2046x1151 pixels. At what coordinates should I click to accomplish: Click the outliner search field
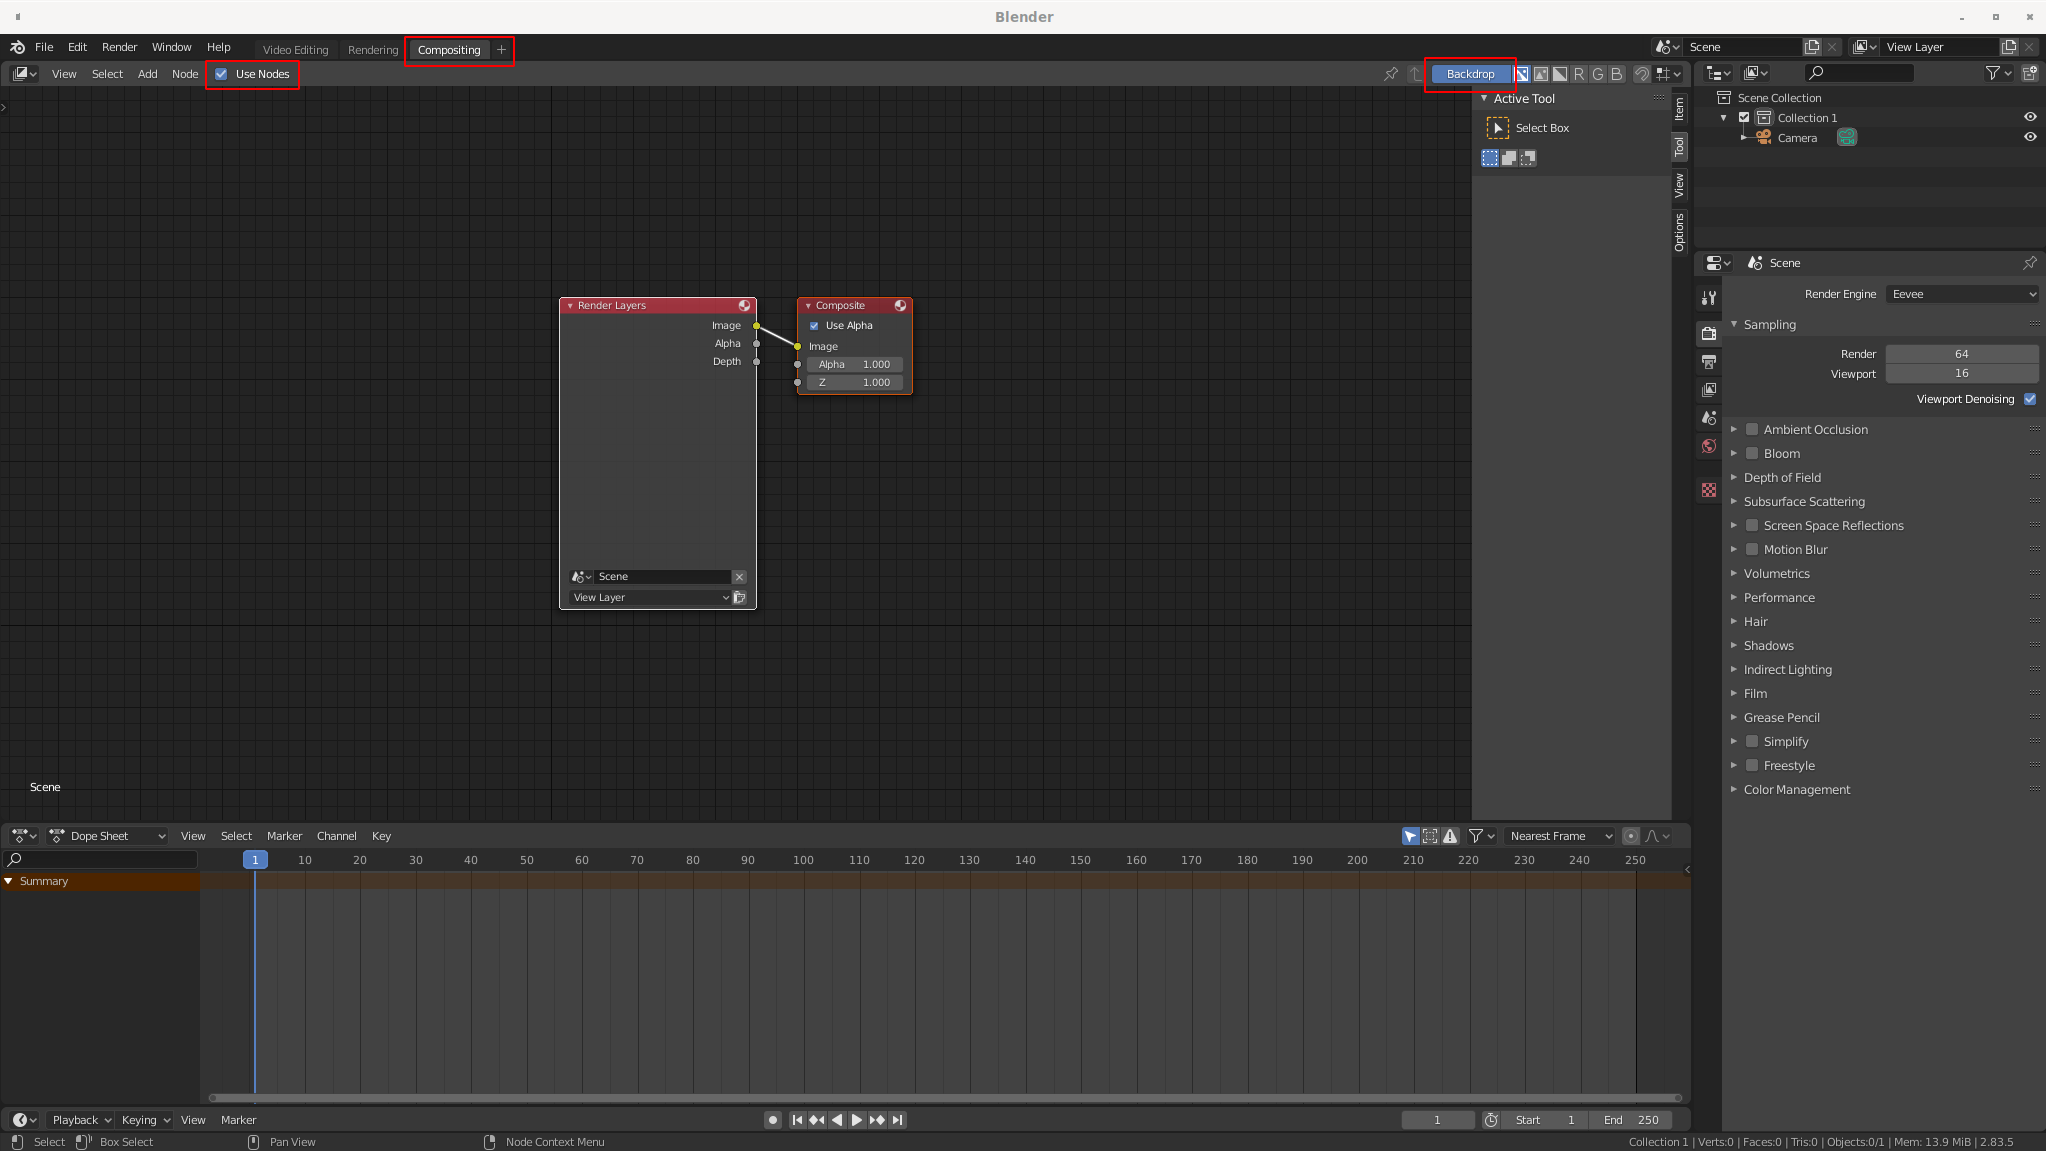(x=1860, y=73)
